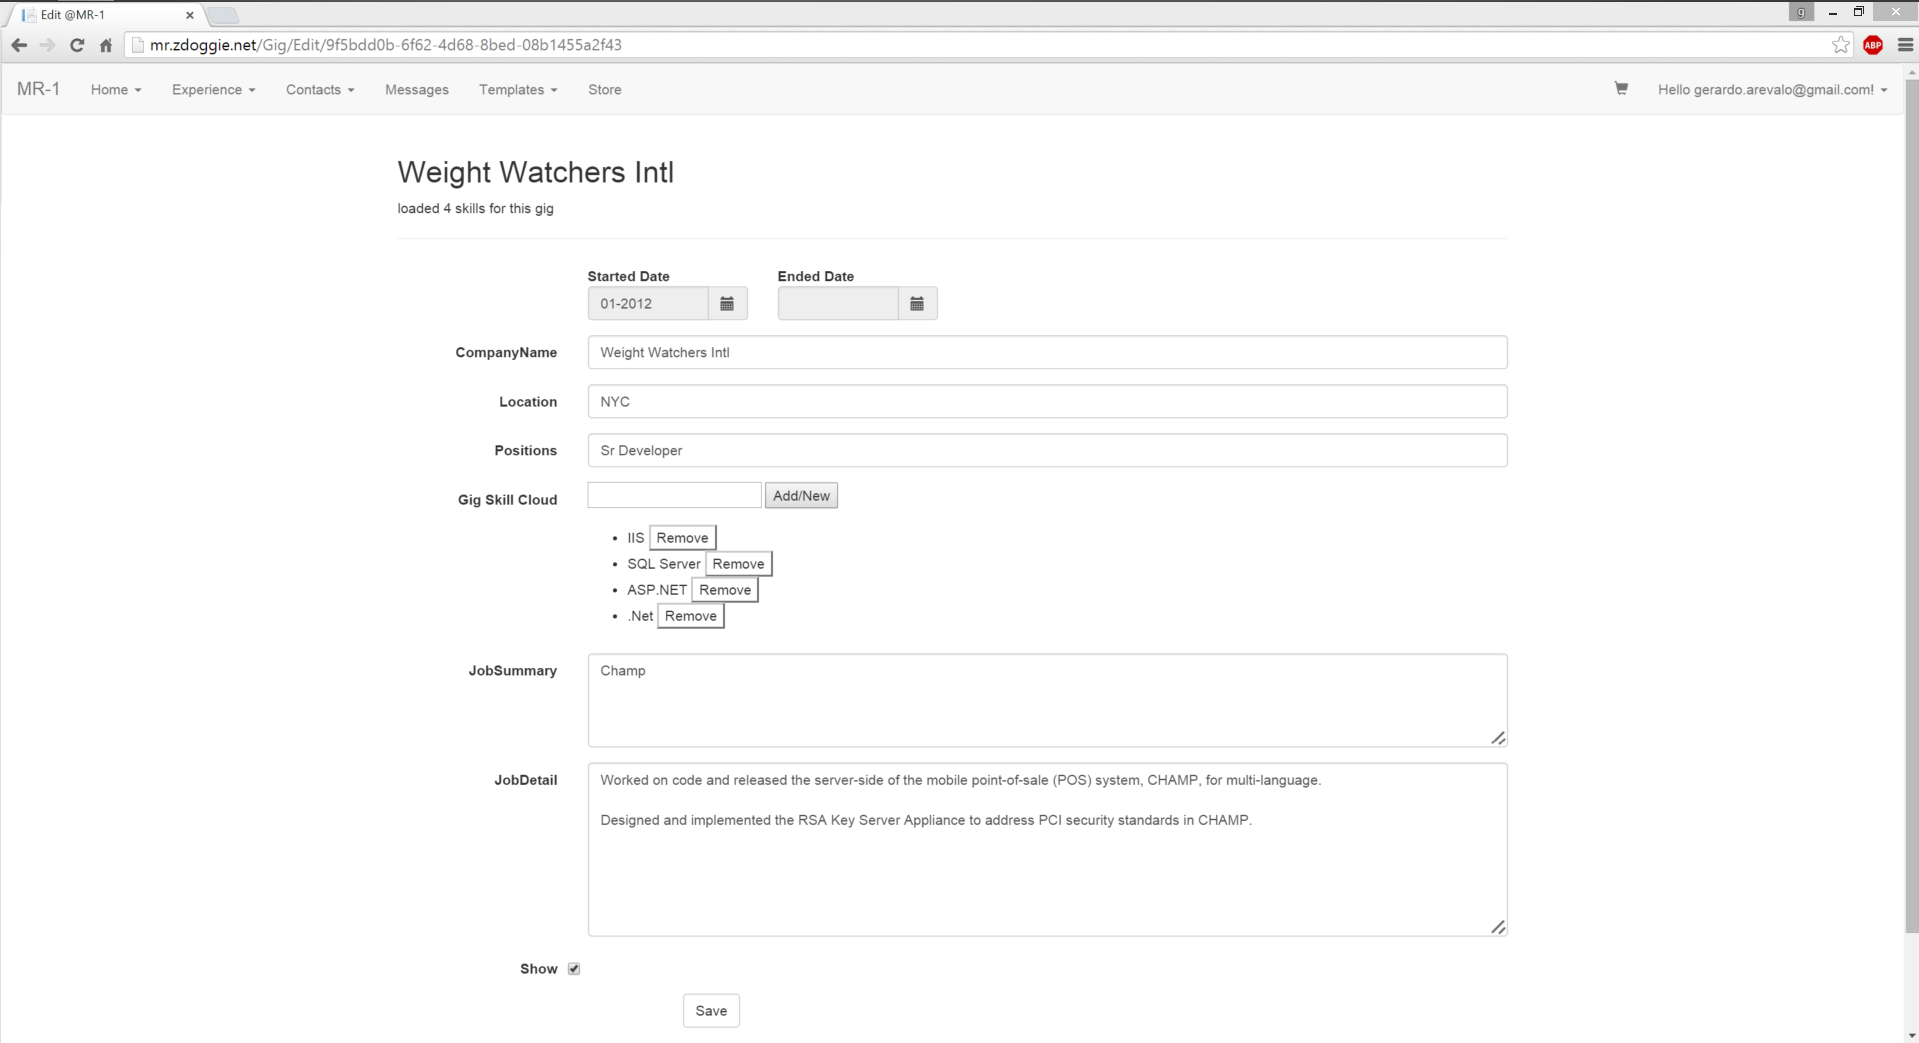This screenshot has height=1043, width=1919.
Task: Remove the IIS skill
Action: click(x=682, y=538)
